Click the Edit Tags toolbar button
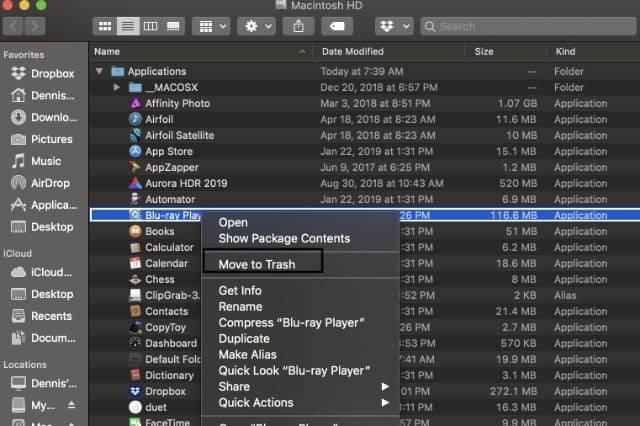Viewport: 640px width, 426px height. (339, 26)
